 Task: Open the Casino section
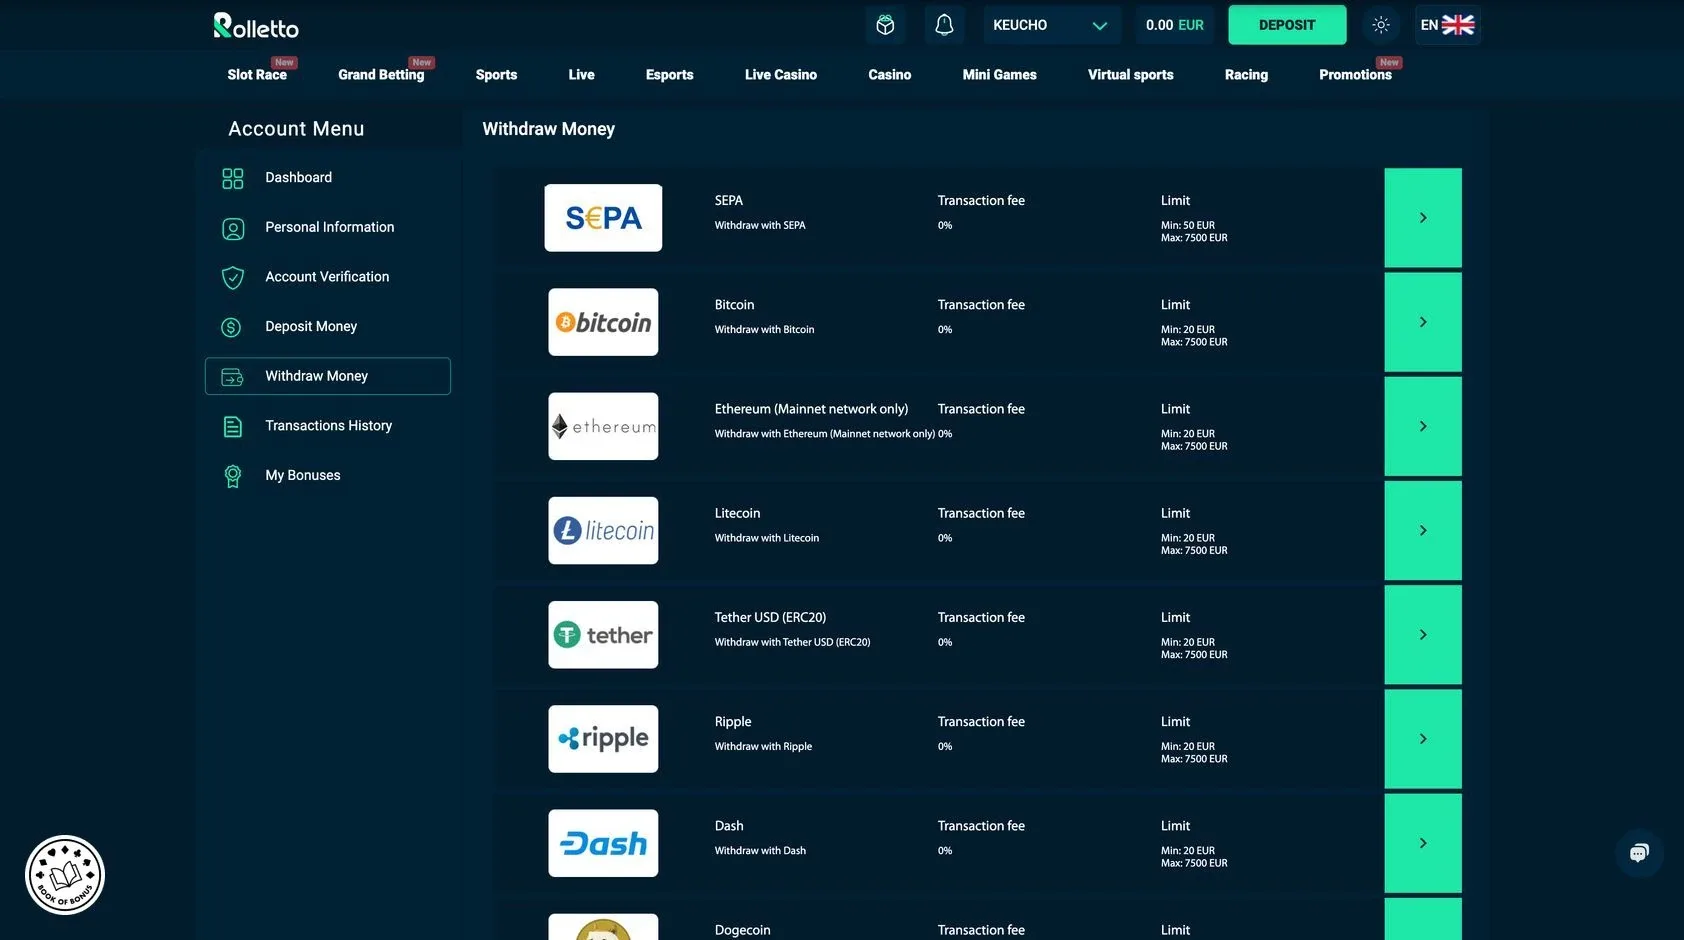tap(890, 74)
